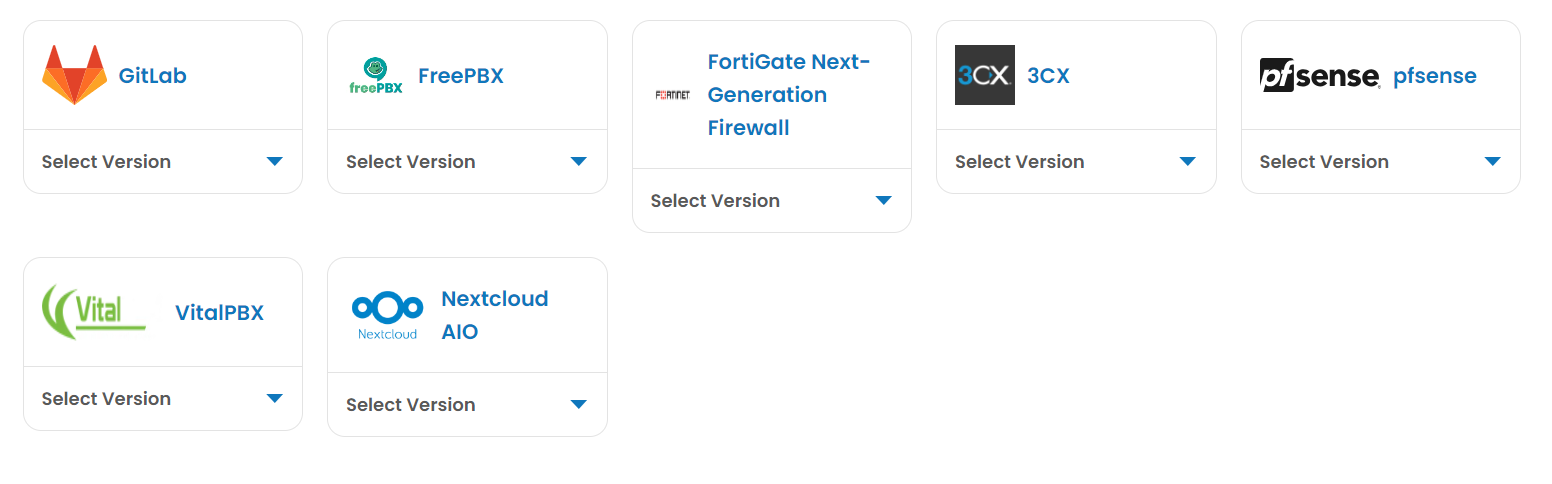The image size is (1552, 484).
Task: Click the GitLab fox logo
Action: click(x=74, y=75)
